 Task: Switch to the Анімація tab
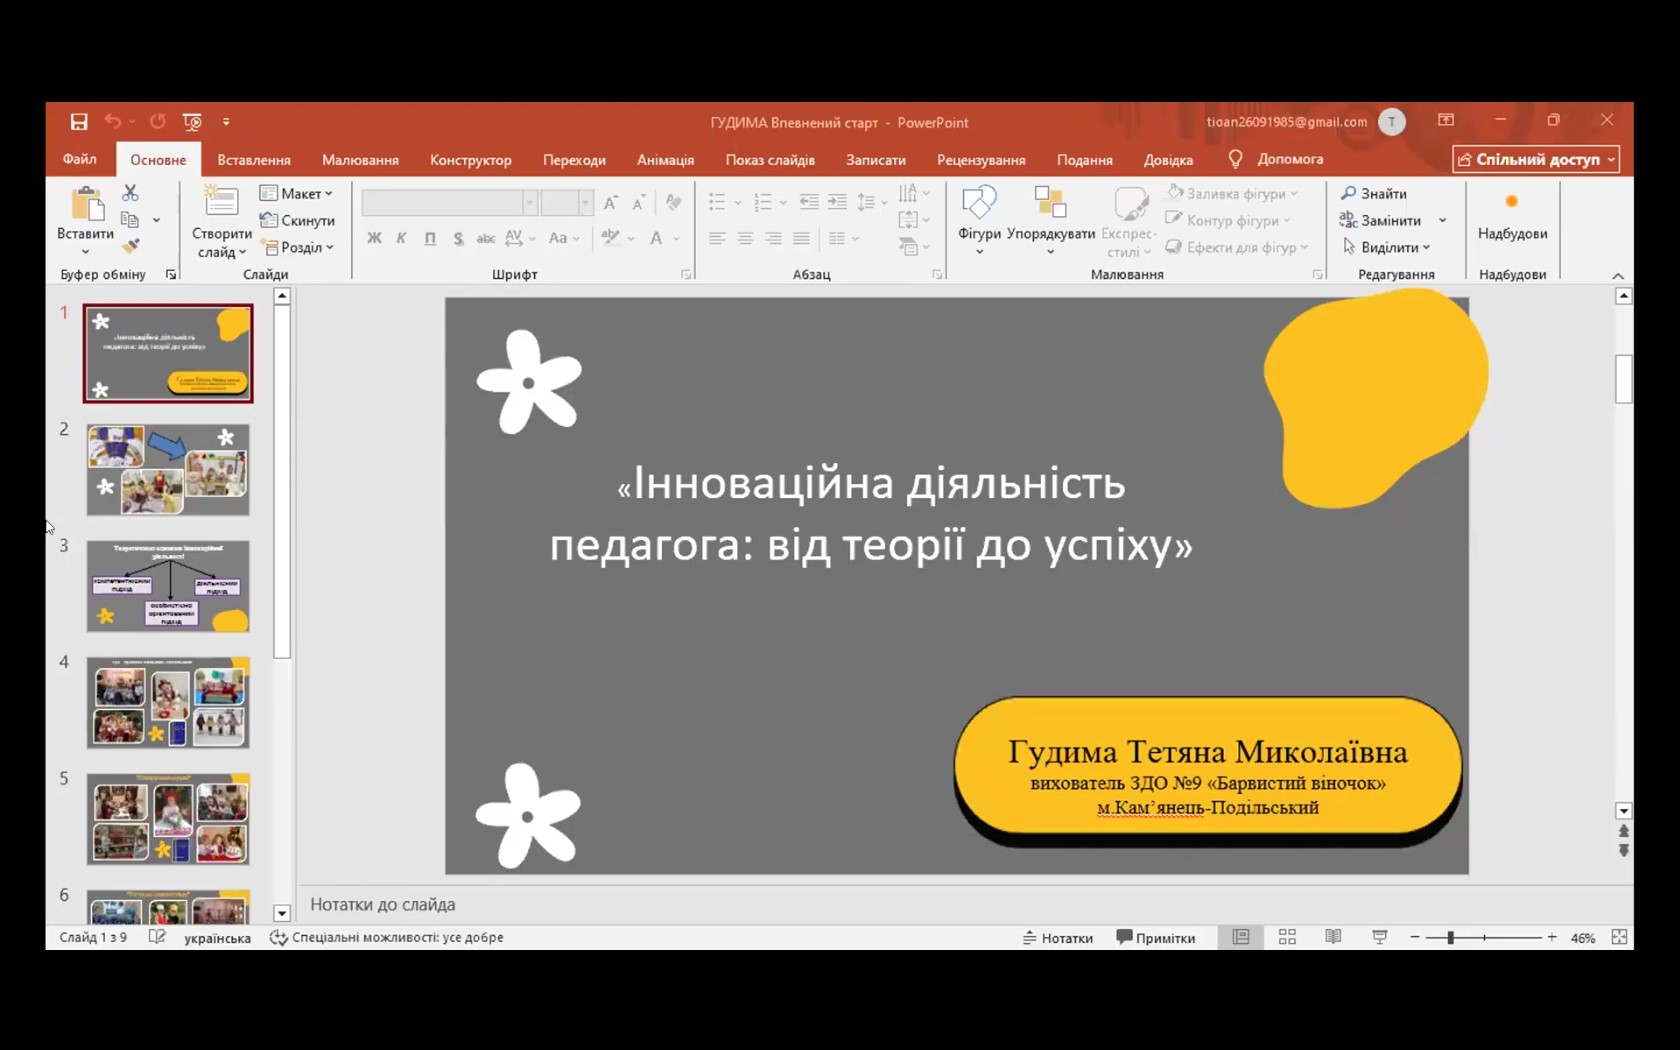665,160
